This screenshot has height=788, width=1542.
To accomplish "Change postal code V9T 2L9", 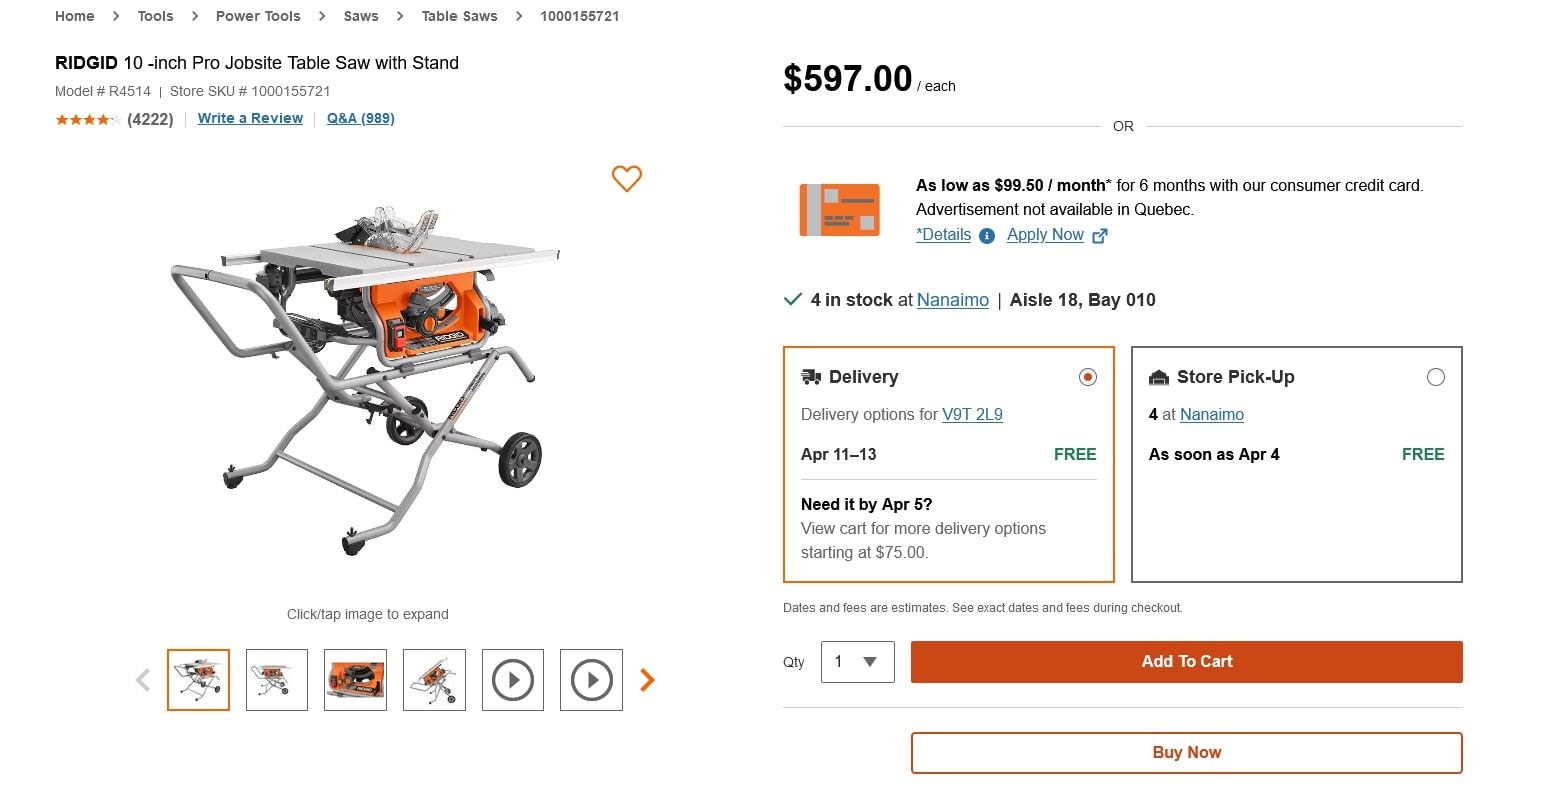I will point(972,414).
